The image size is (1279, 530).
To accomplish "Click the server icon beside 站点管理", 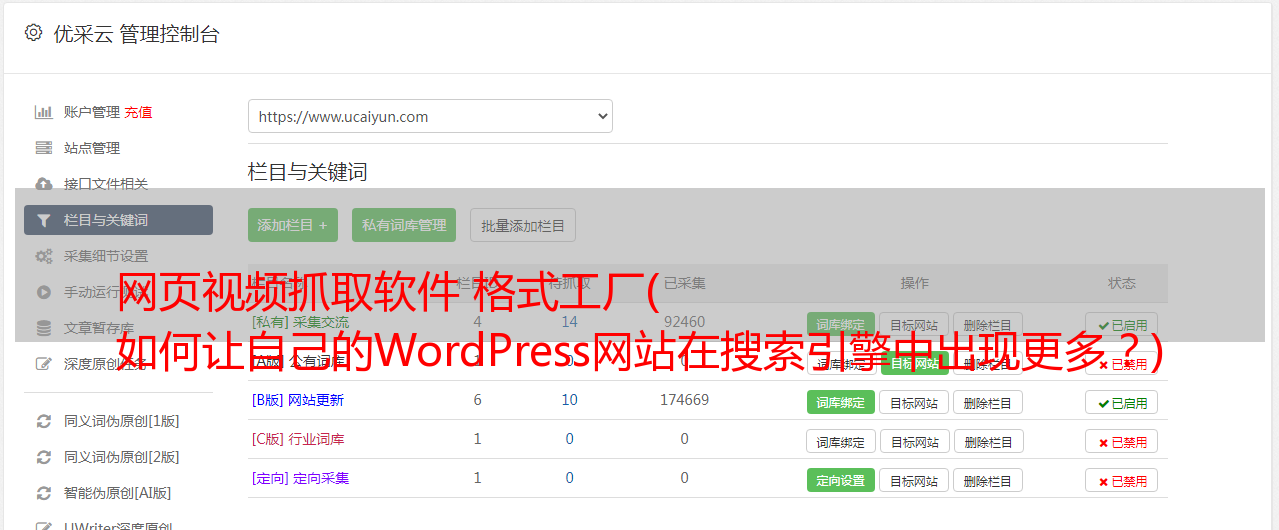I will tap(44, 148).
